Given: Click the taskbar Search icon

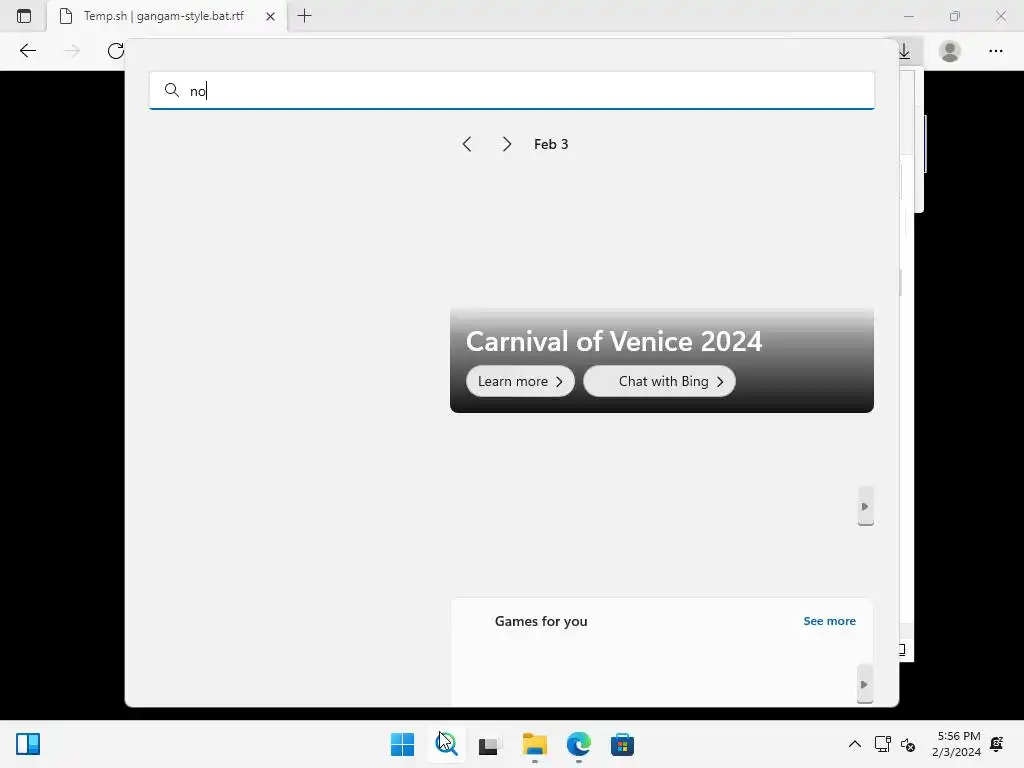Looking at the screenshot, I should coord(447,744).
